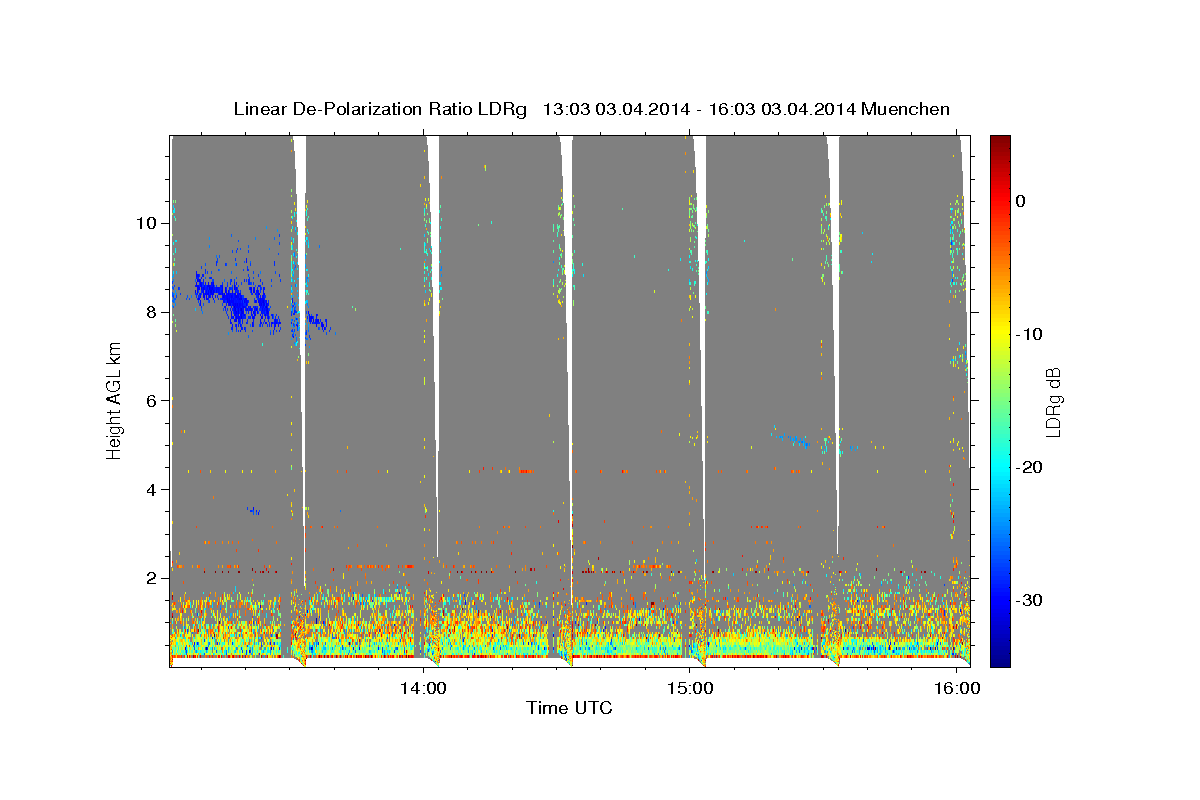The height and width of the screenshot is (800, 1200).
Task: Click the dark red top of colorbar
Action: point(999,142)
